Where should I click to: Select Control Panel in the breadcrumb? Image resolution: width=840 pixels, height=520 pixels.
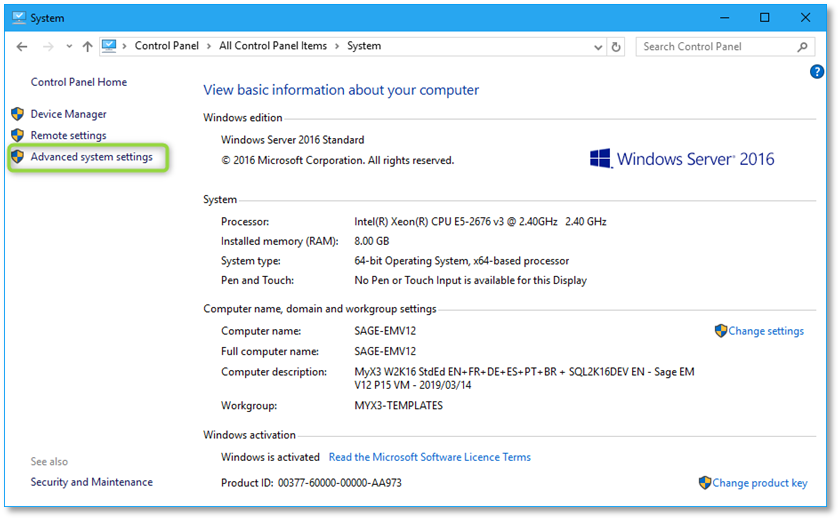(167, 46)
